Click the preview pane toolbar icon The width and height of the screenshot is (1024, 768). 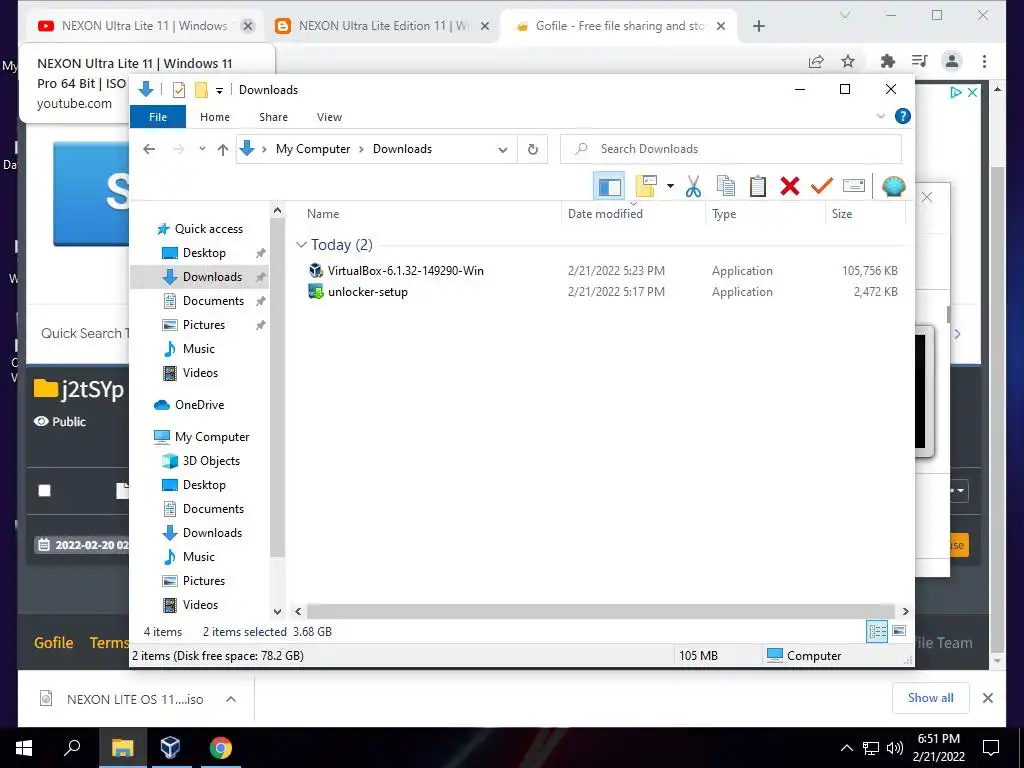609,187
